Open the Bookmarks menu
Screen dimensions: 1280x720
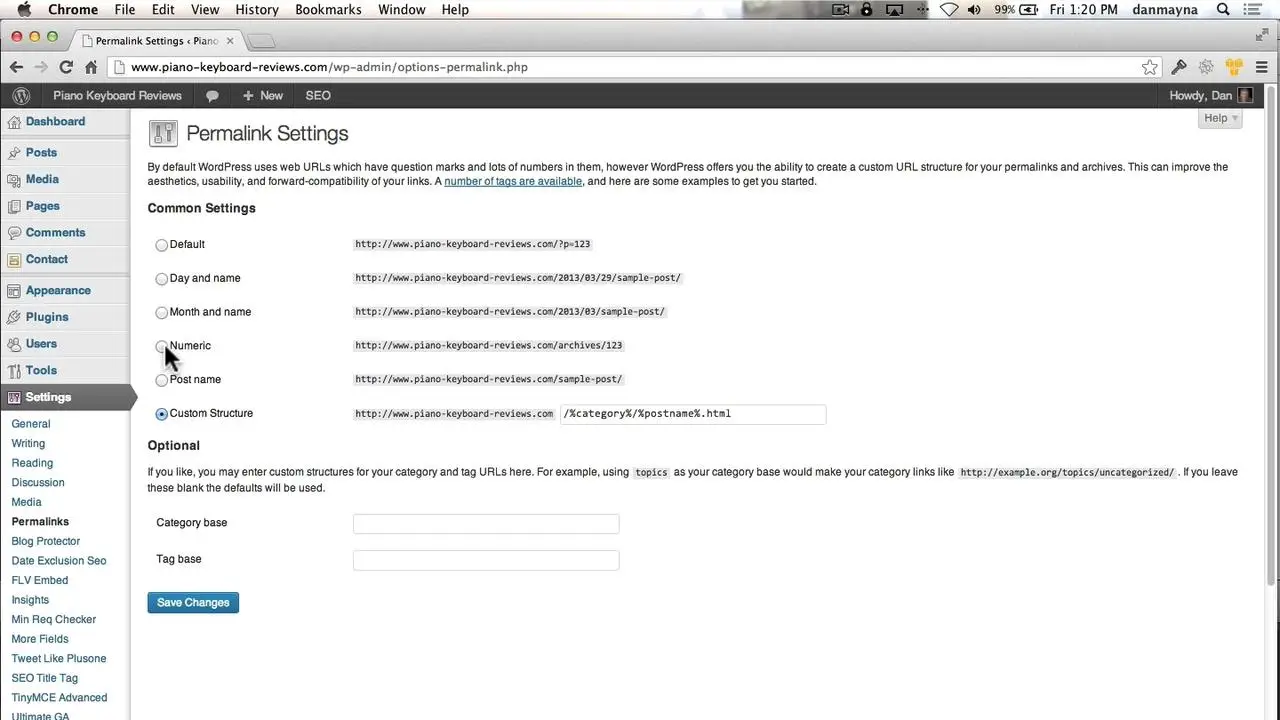click(x=328, y=10)
